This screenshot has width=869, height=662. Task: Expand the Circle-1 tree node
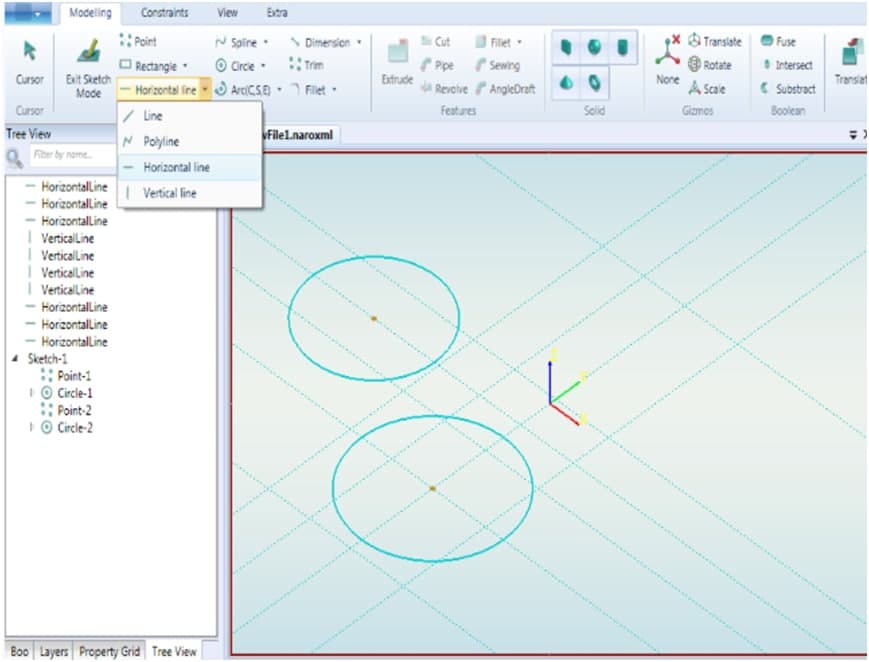click(x=32, y=394)
